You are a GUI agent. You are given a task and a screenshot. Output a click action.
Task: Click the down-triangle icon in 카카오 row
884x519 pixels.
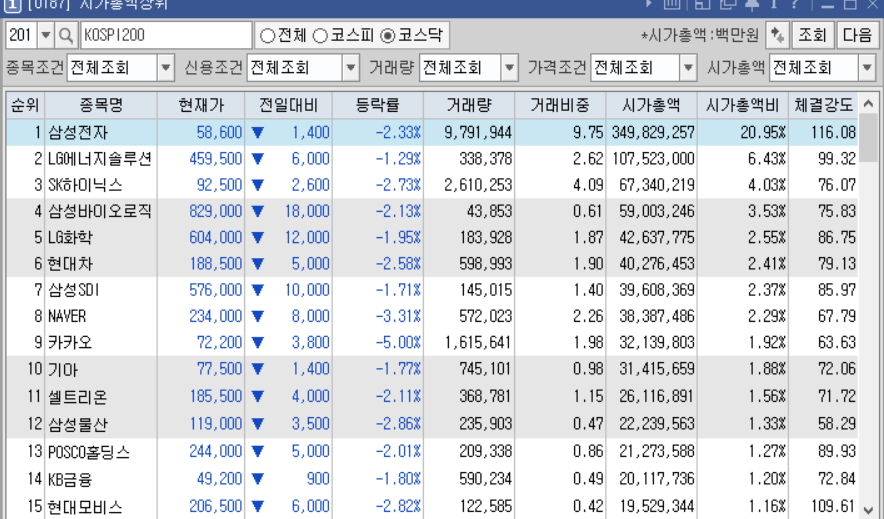258,343
